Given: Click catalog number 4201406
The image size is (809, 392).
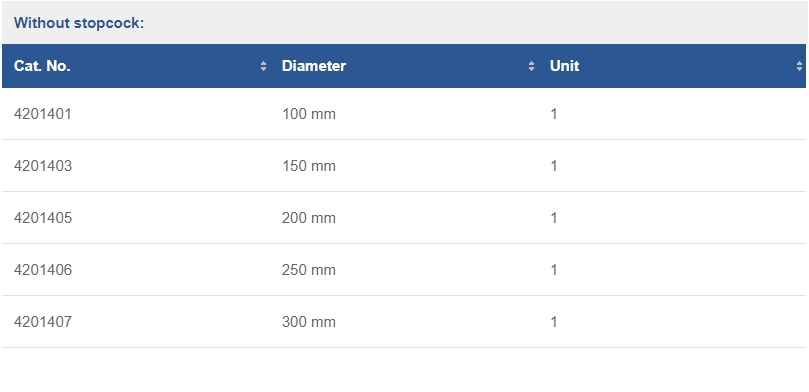Looking at the screenshot, I should coord(43,270).
